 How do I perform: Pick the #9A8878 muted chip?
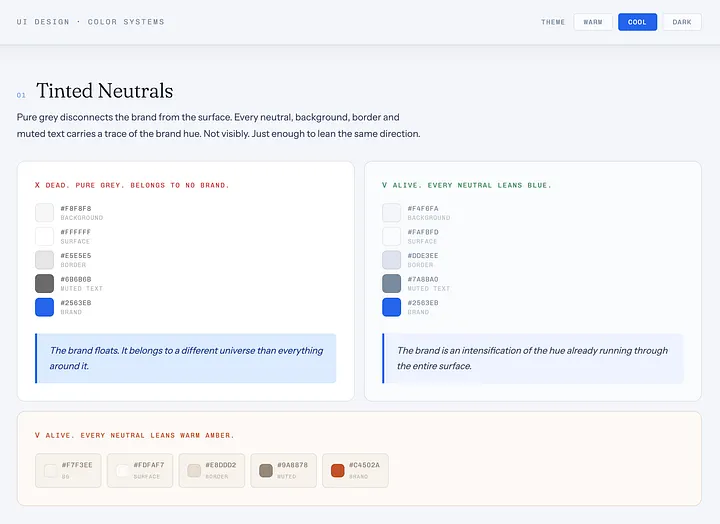click(x=283, y=471)
